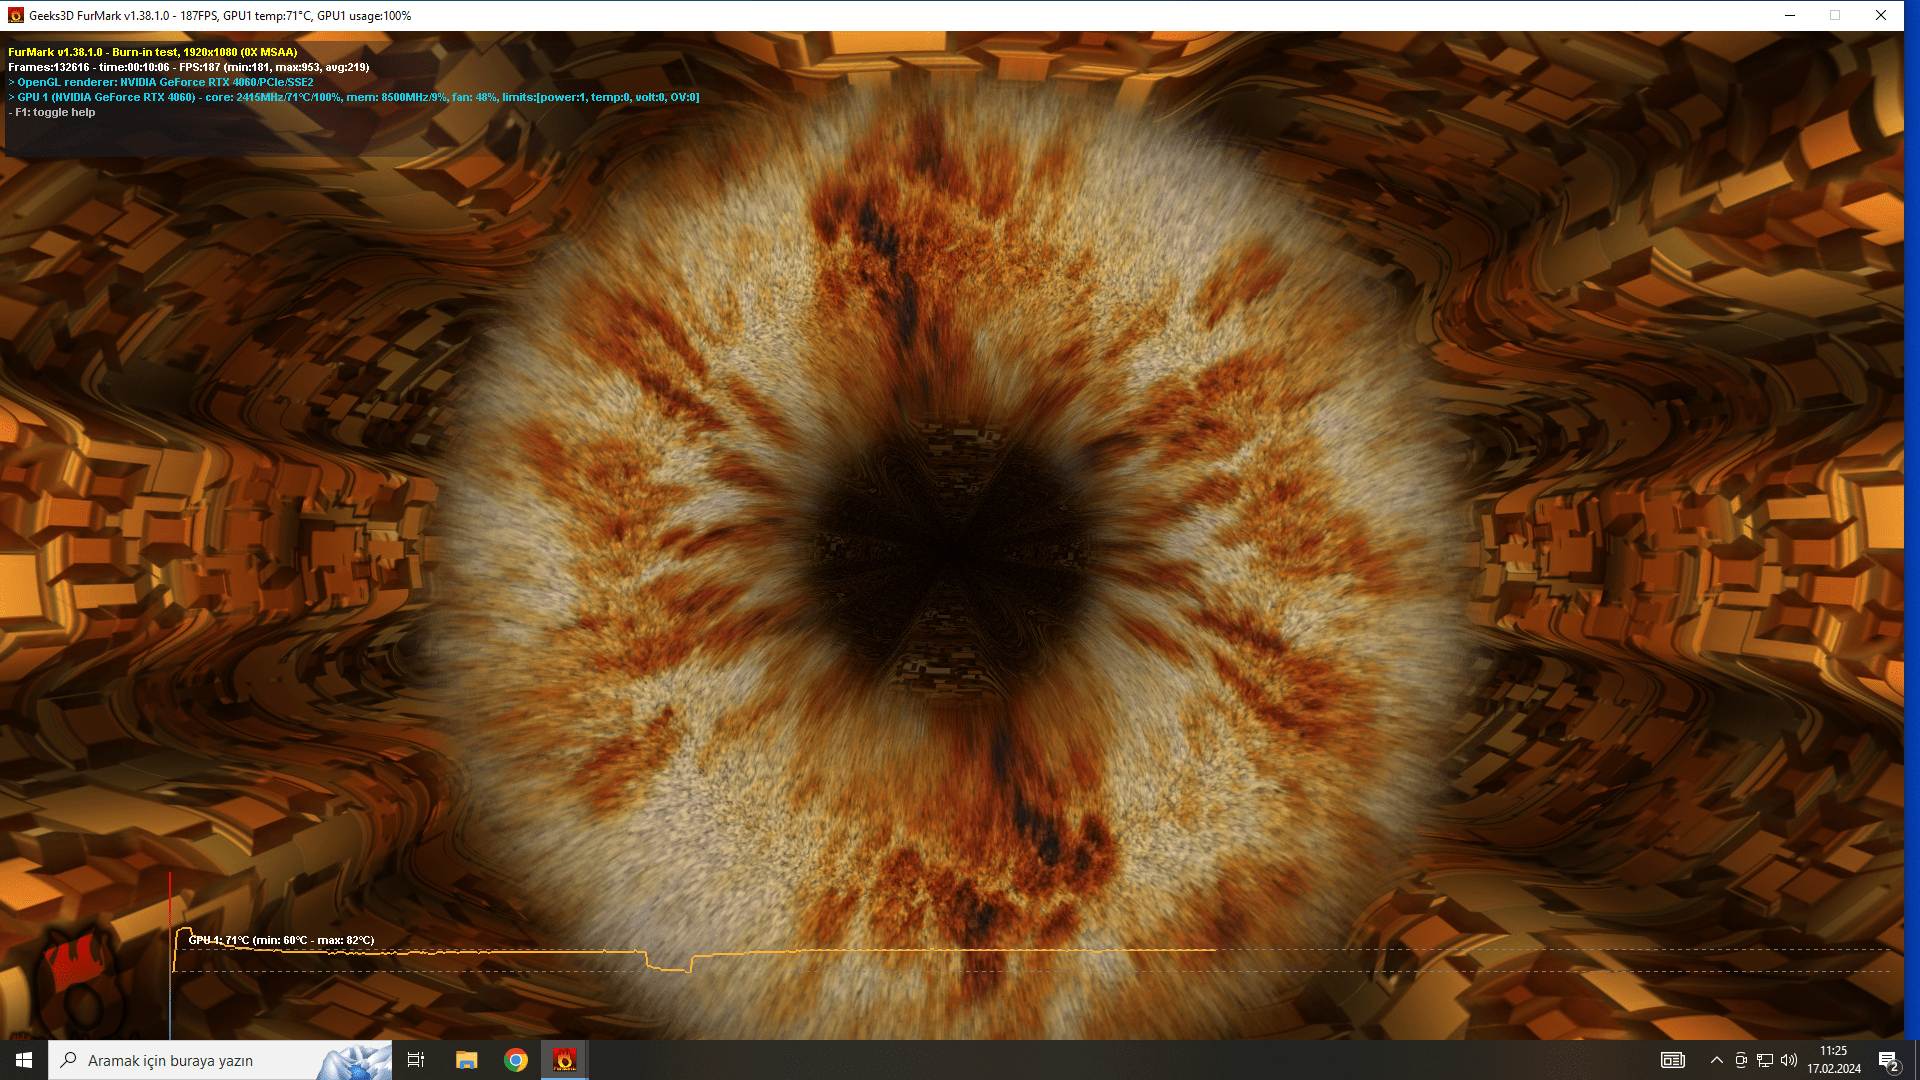Click the FurMark window title text
This screenshot has width=1920, height=1080.
(x=220, y=16)
